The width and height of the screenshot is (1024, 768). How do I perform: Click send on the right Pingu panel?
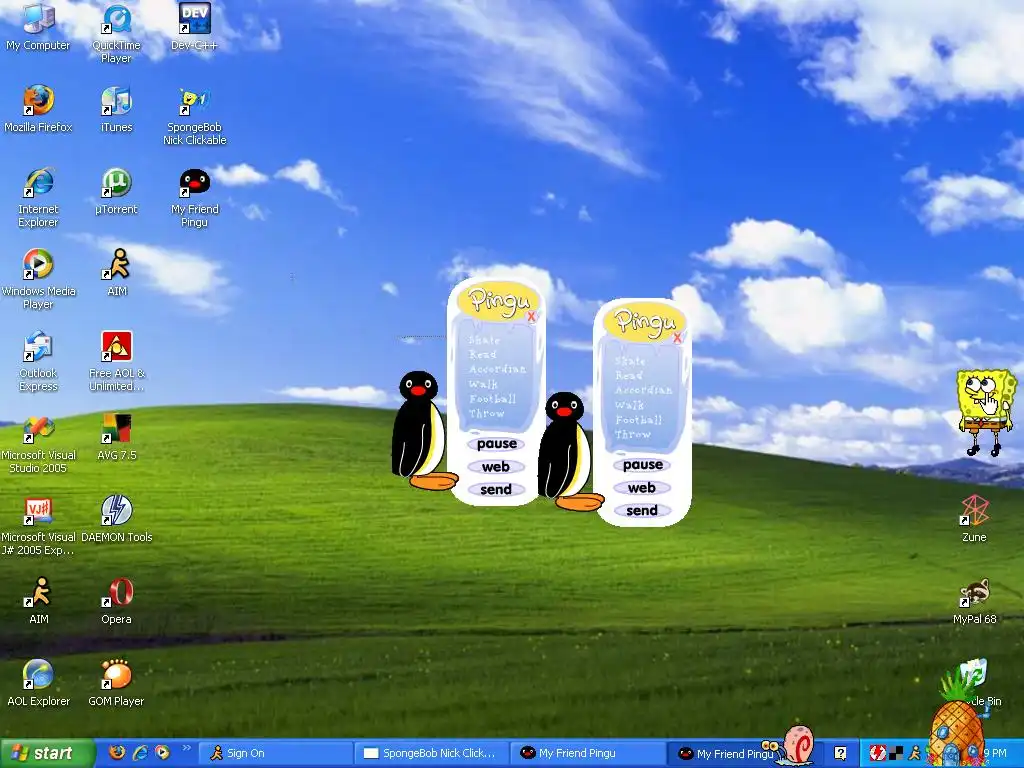point(643,511)
